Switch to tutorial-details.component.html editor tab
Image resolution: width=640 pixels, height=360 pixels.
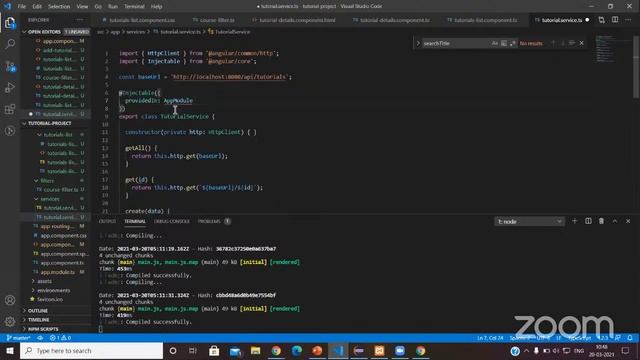[293, 20]
